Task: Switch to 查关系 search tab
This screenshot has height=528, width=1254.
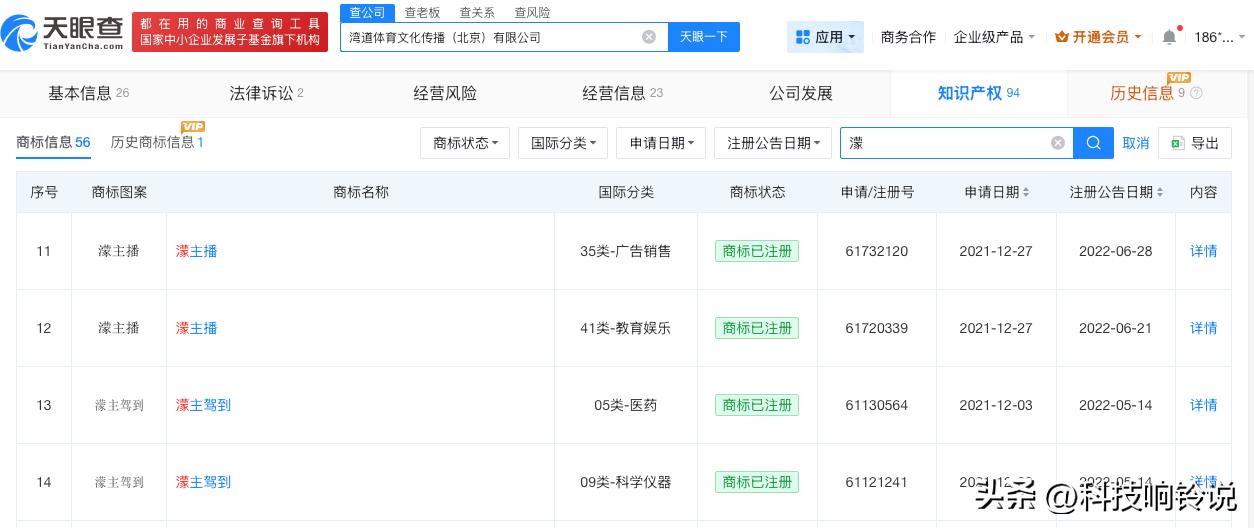Action: [477, 12]
